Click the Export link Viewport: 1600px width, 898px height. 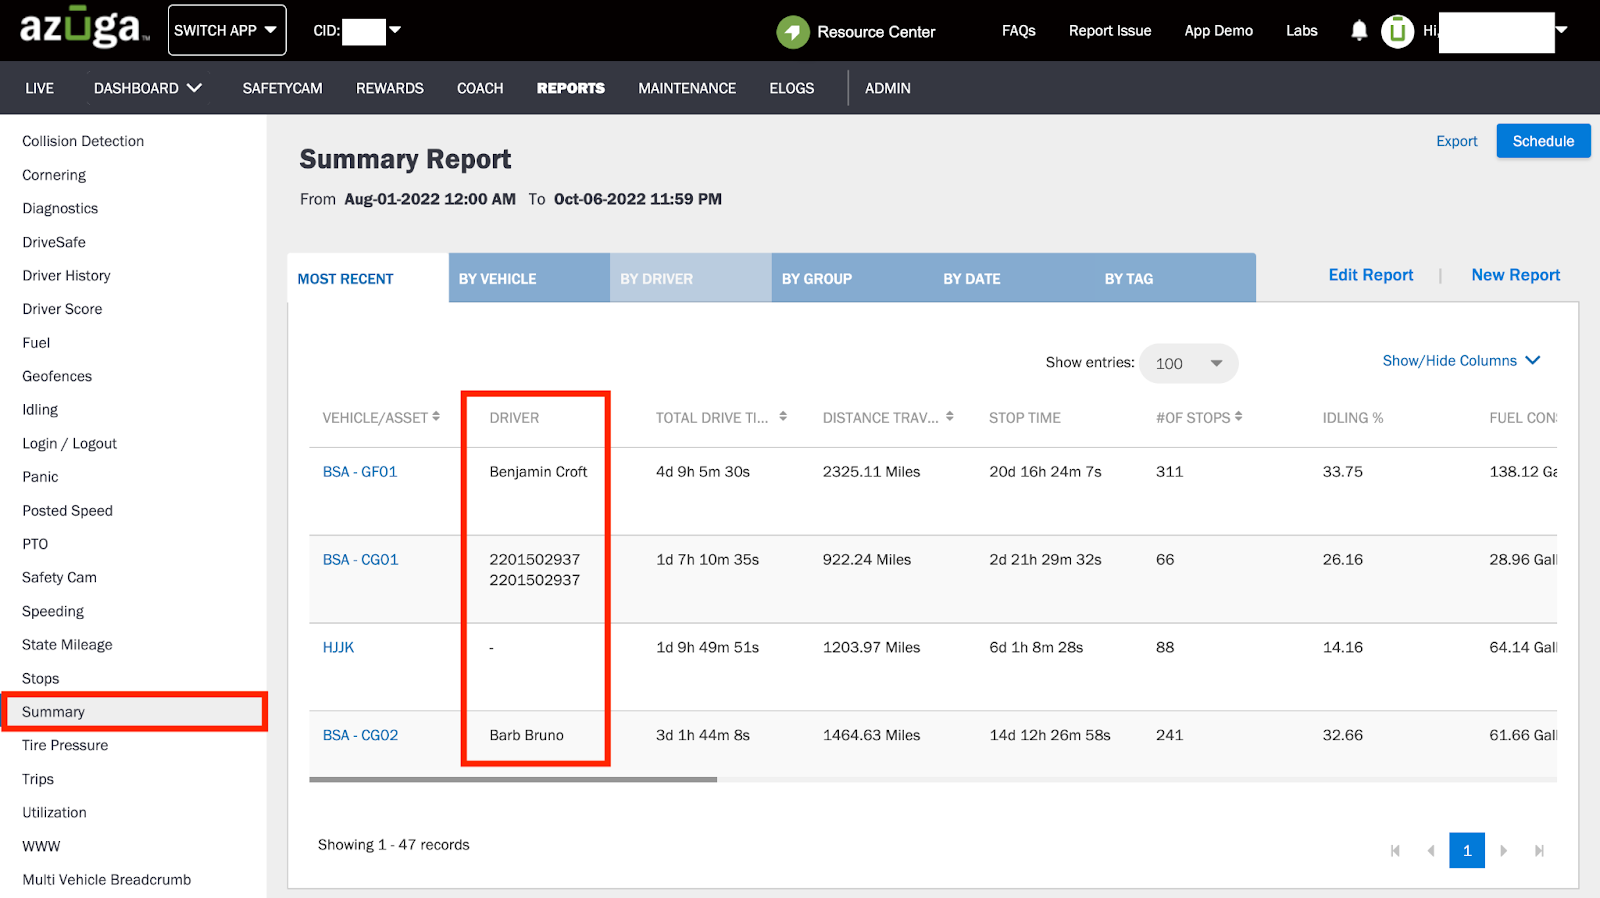pyautogui.click(x=1456, y=141)
